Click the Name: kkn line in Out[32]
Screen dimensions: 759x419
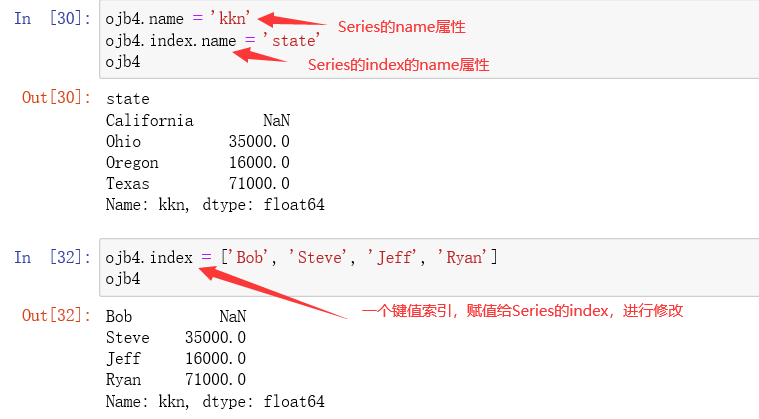pyautogui.click(x=215, y=401)
